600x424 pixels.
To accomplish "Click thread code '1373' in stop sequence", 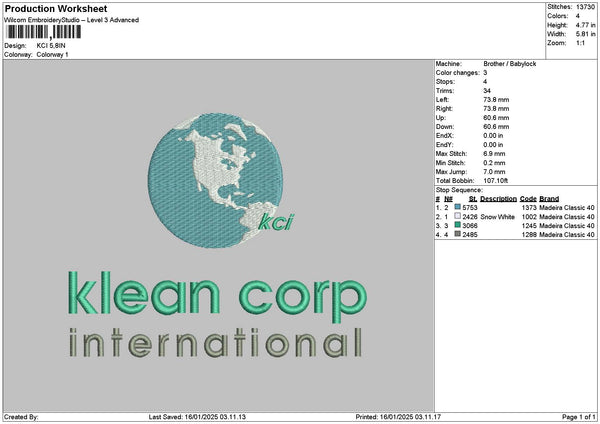I will point(529,207).
